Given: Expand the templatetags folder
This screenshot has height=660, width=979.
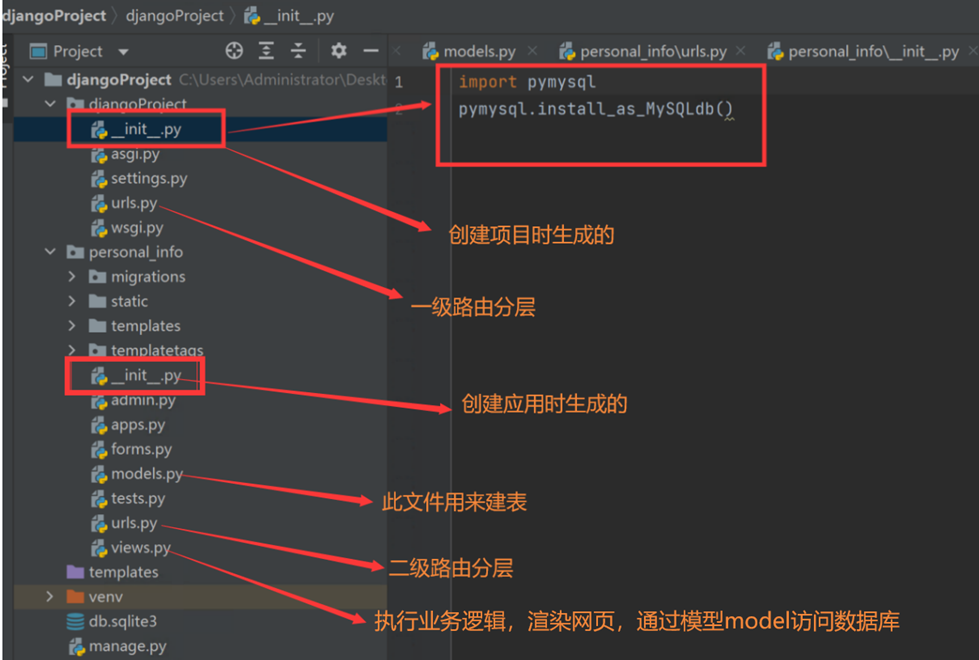Looking at the screenshot, I should (x=72, y=350).
